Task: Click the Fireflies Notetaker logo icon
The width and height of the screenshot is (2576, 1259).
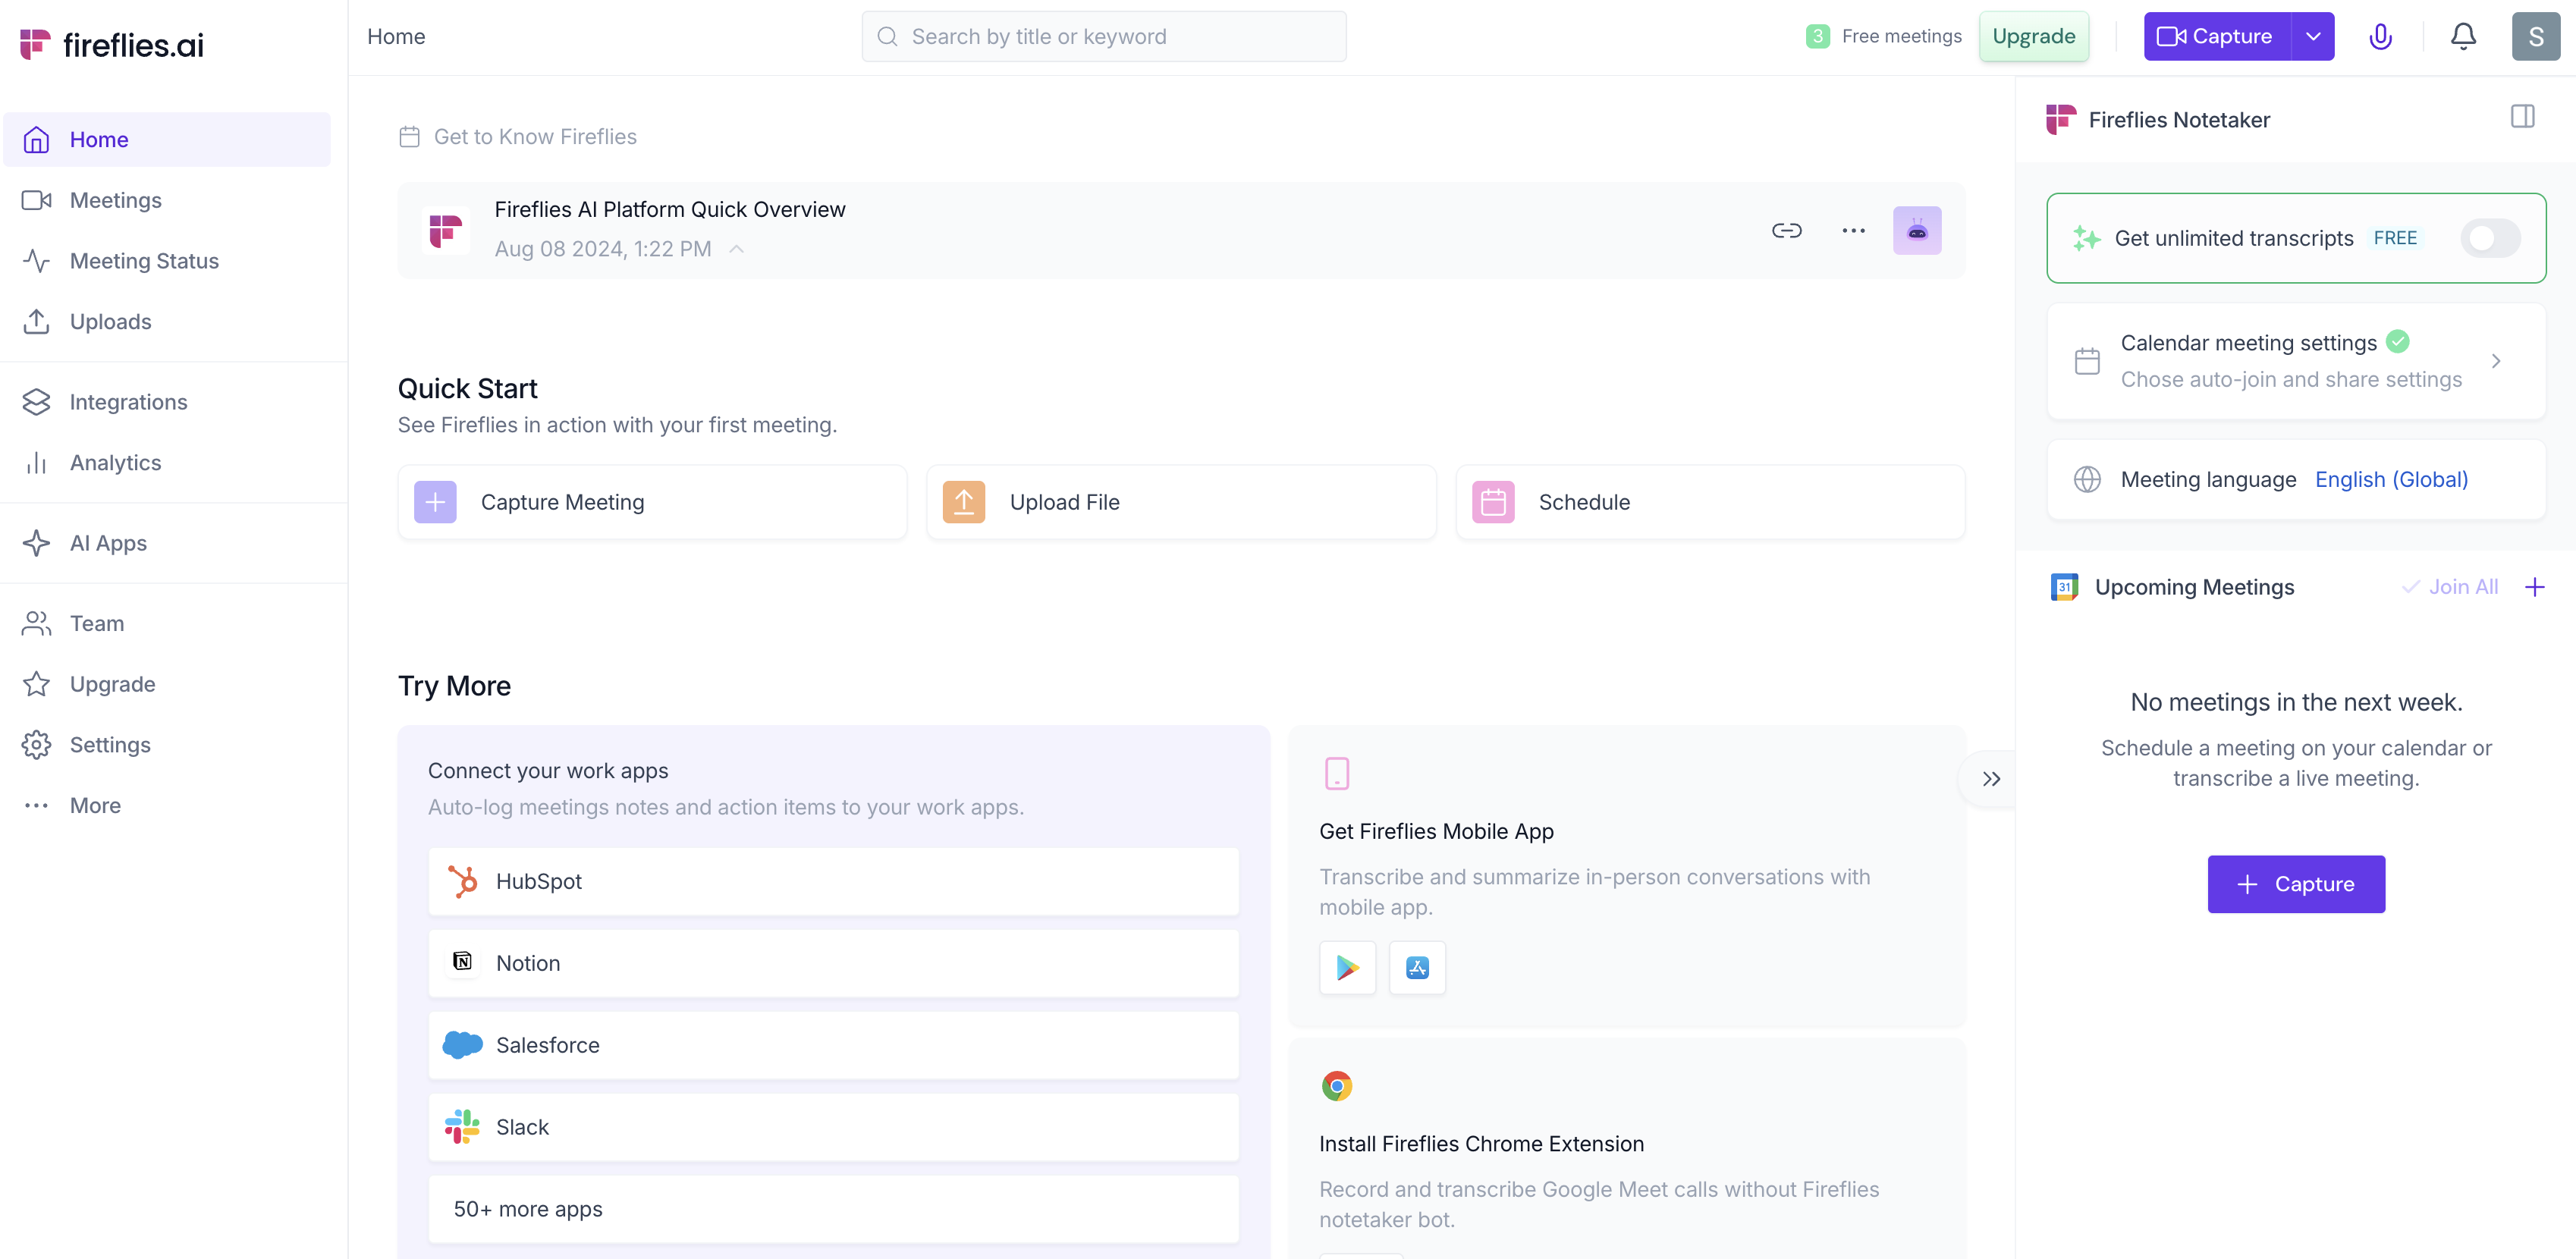Action: coord(2061,119)
